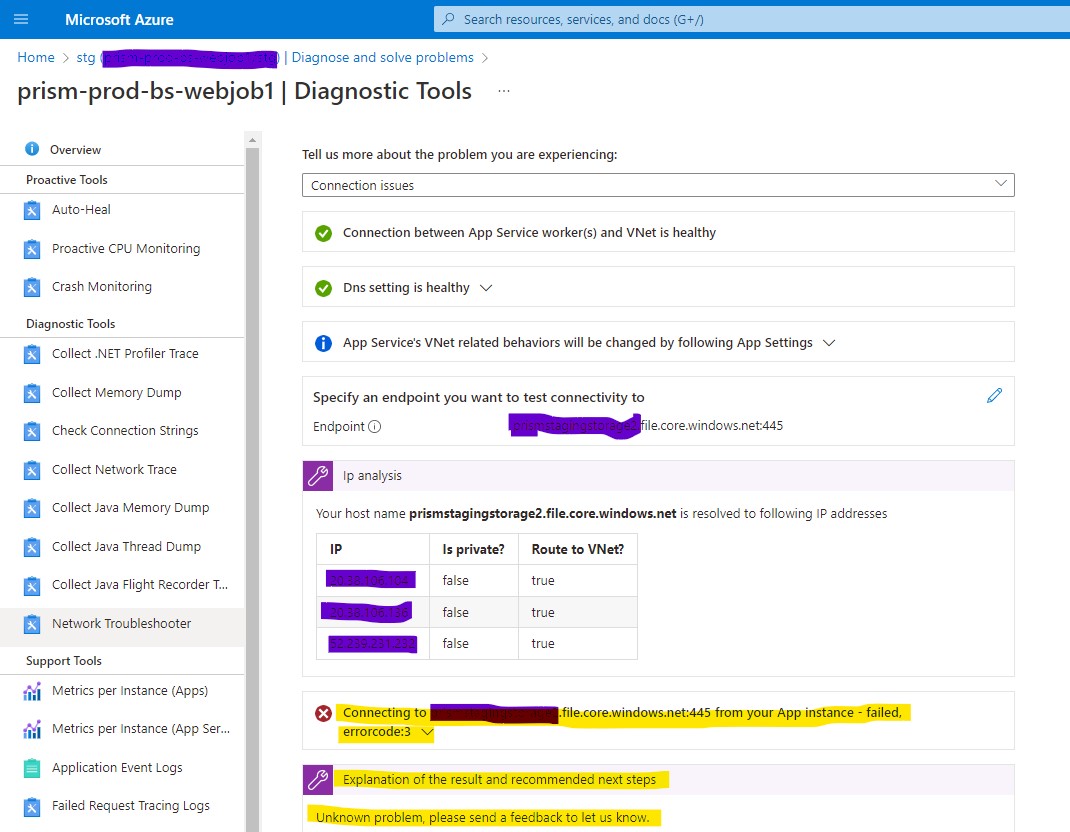Viewport: 1070px width, 832px height.
Task: Click the sidebar scrollbar up arrow
Action: tap(252, 139)
